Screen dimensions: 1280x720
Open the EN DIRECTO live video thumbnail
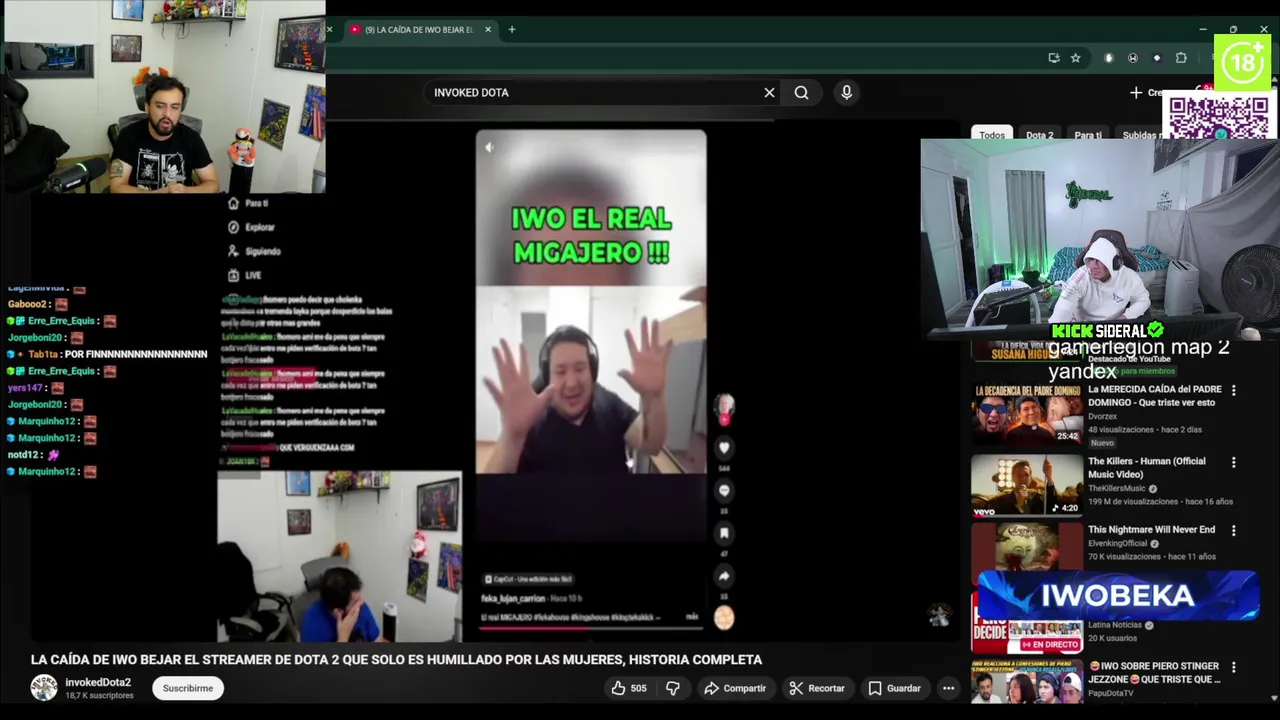1027,623
